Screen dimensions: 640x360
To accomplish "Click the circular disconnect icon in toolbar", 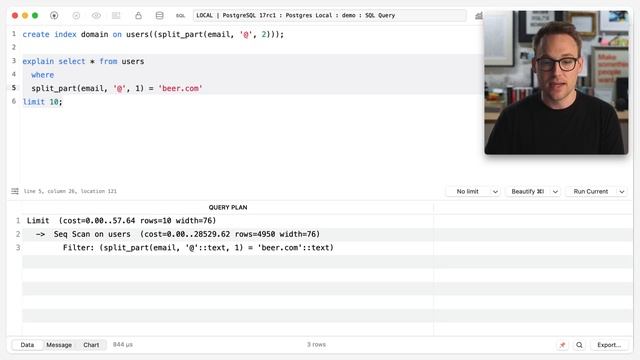I will (x=76, y=16).
